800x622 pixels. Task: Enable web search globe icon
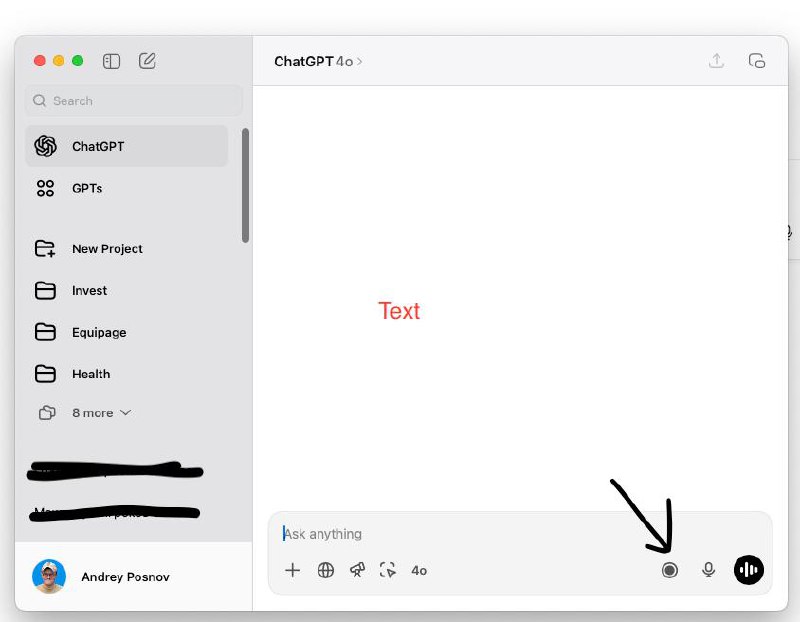(x=325, y=570)
